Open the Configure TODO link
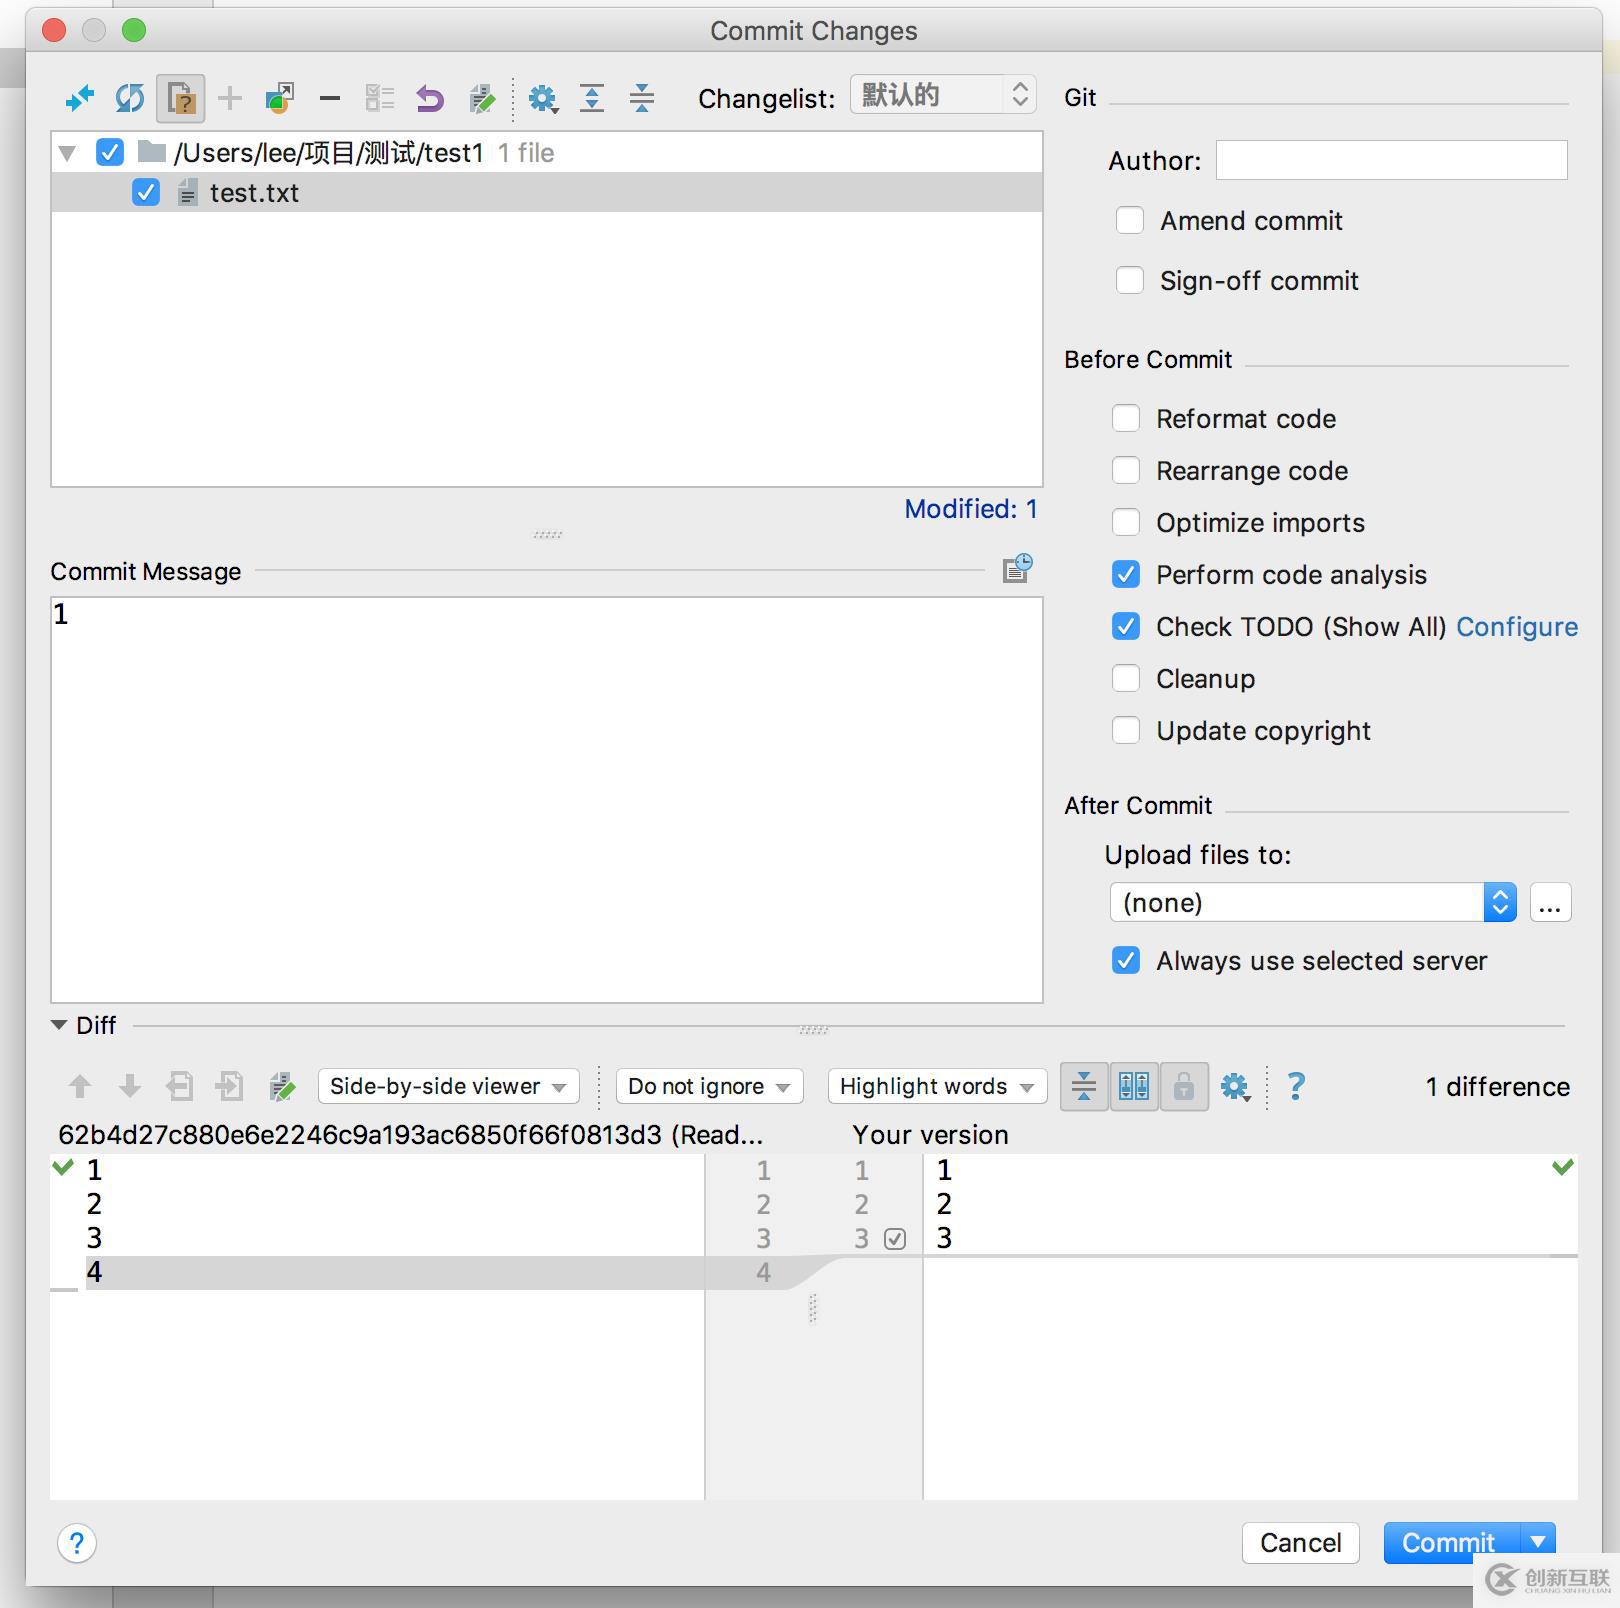Image resolution: width=1620 pixels, height=1608 pixels. [1517, 626]
